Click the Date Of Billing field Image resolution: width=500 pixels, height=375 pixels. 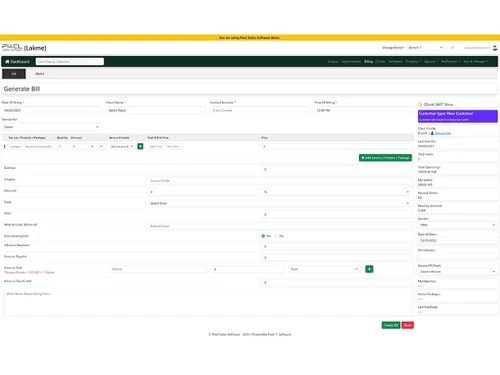coord(51,110)
